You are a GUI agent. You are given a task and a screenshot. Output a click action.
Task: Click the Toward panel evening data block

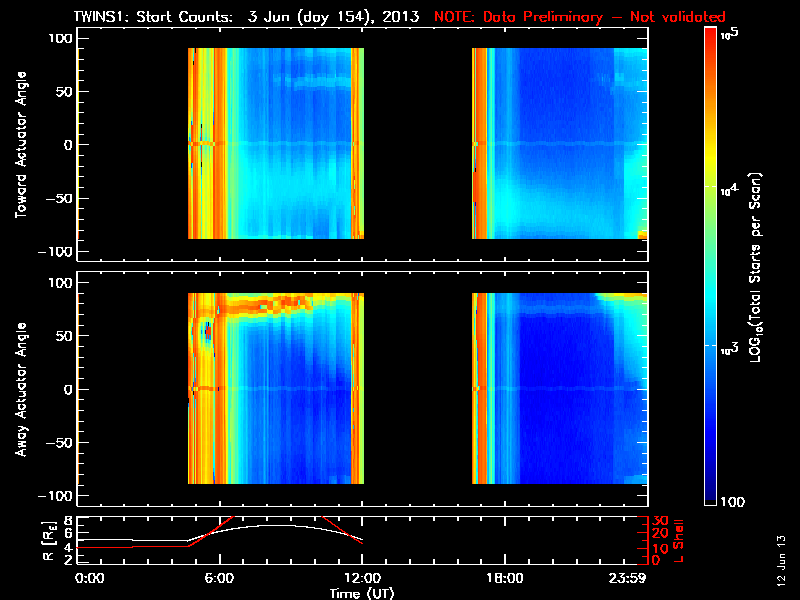(x=560, y=143)
